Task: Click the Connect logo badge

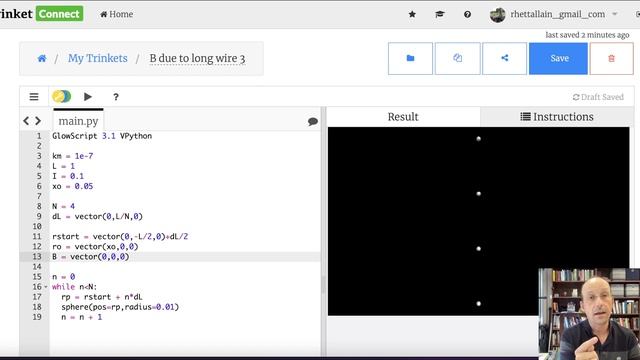Action: click(x=59, y=14)
